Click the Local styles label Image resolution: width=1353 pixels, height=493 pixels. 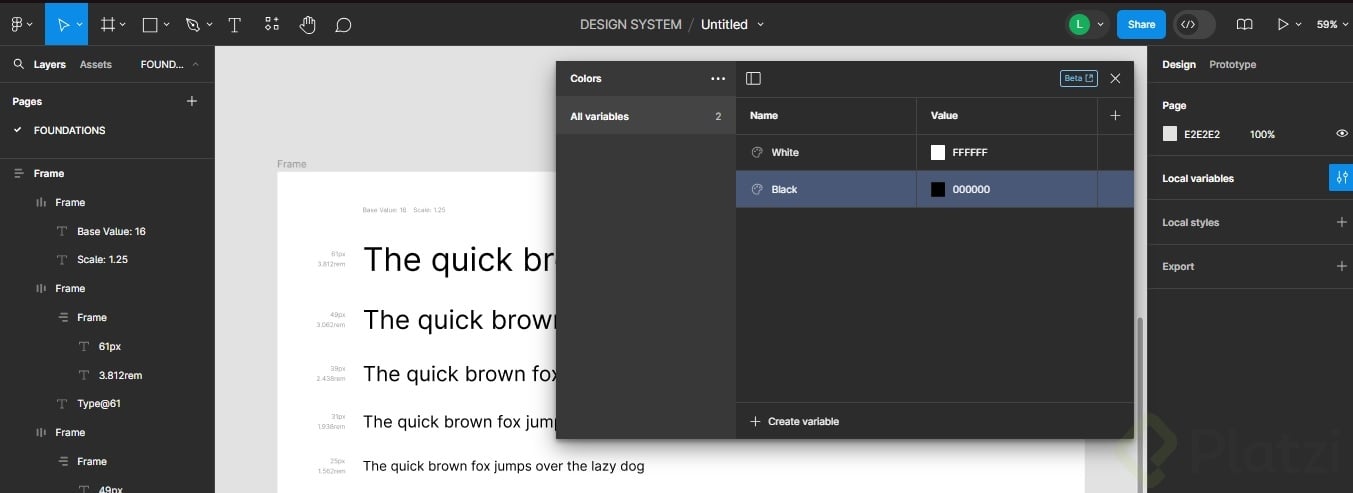pyautogui.click(x=1190, y=222)
